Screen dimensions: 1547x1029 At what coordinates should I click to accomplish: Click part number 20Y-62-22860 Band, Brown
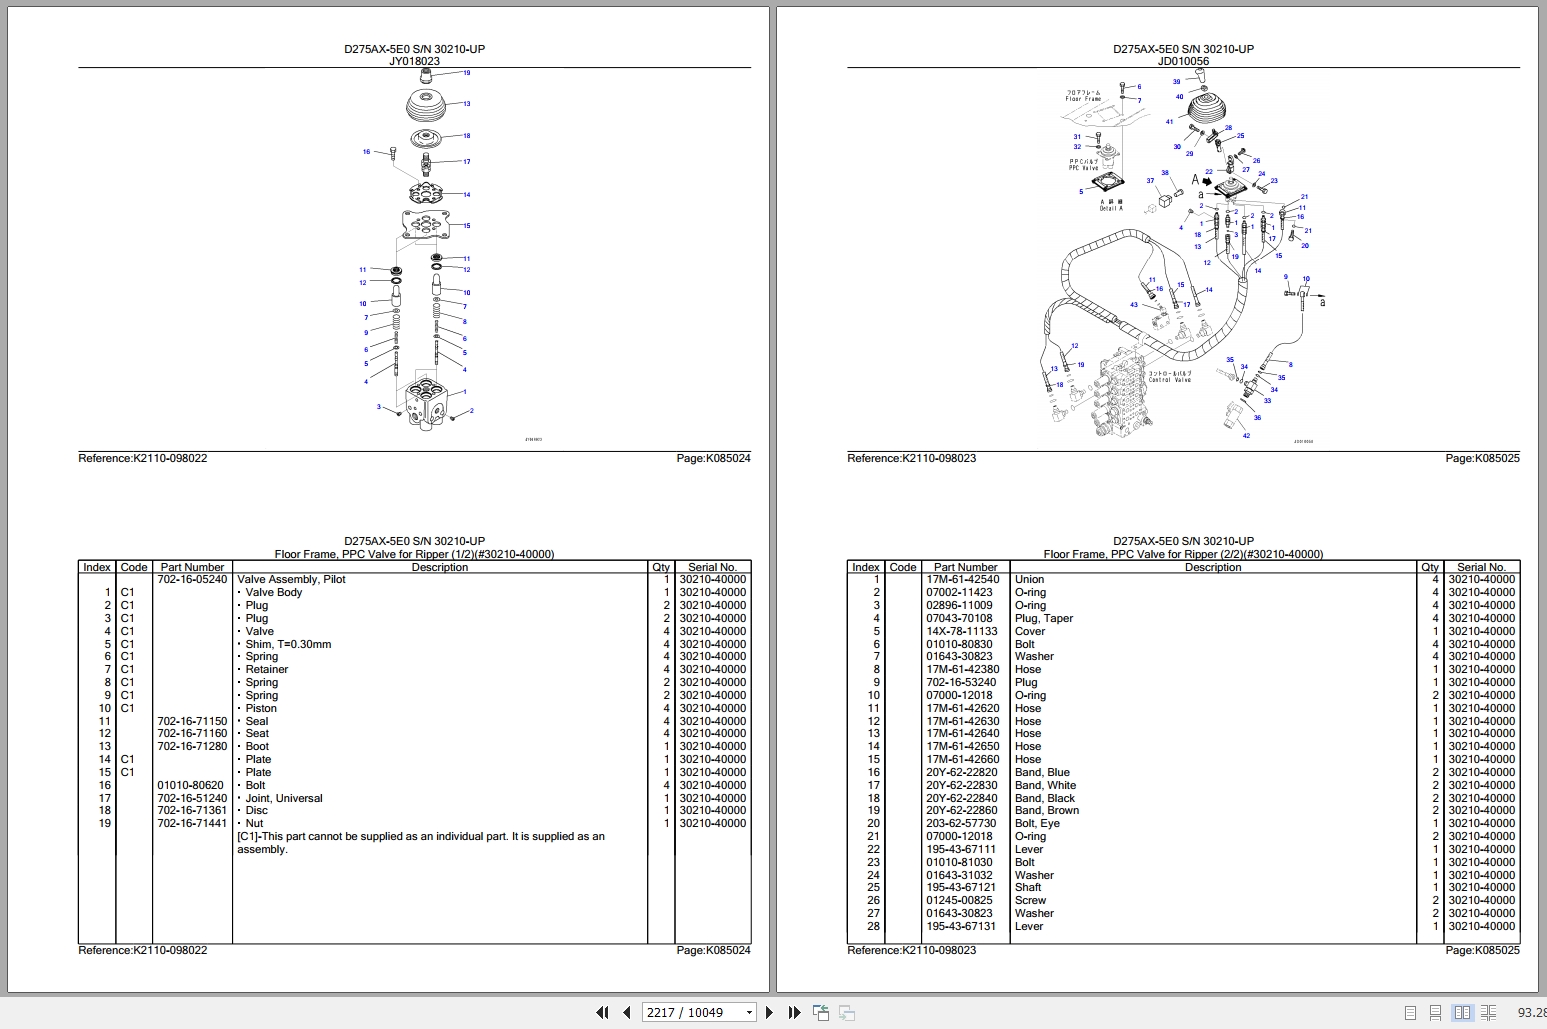point(962,811)
